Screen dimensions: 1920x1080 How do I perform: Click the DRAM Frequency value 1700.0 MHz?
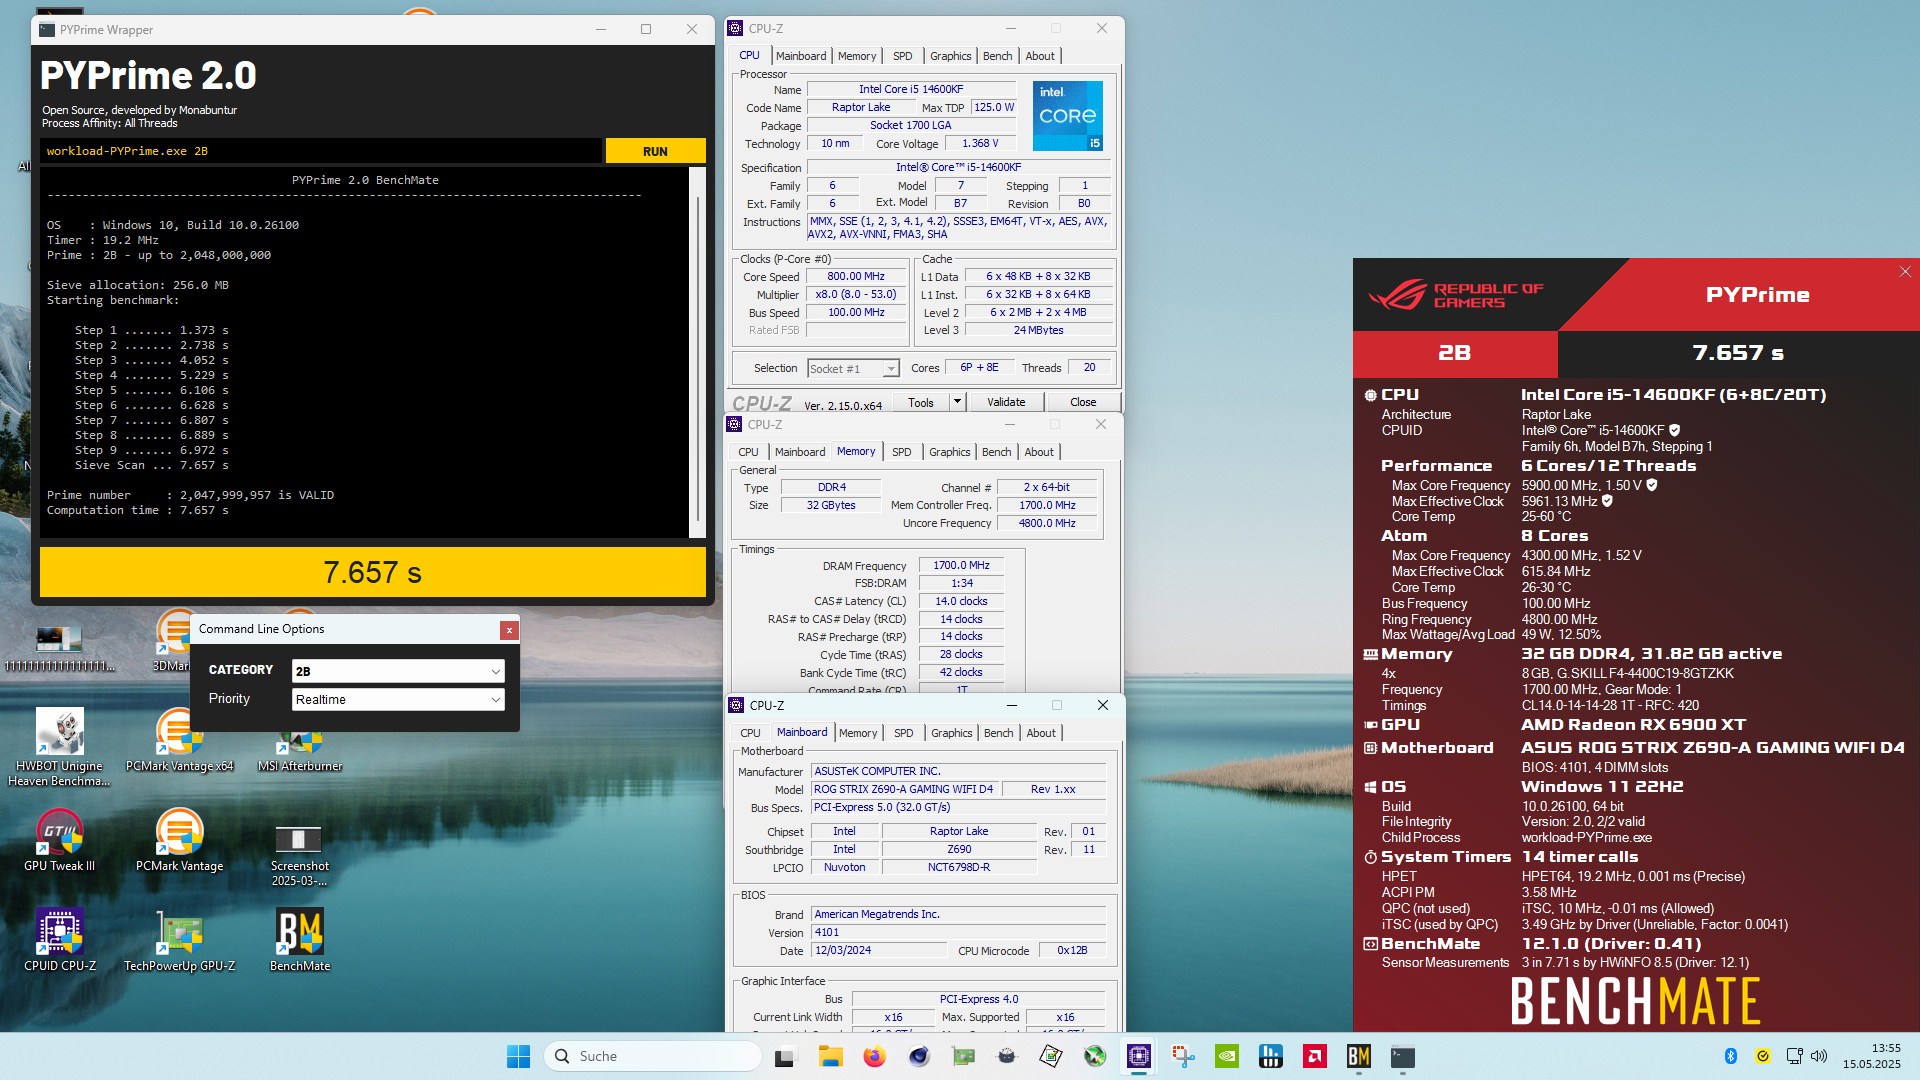coord(961,566)
